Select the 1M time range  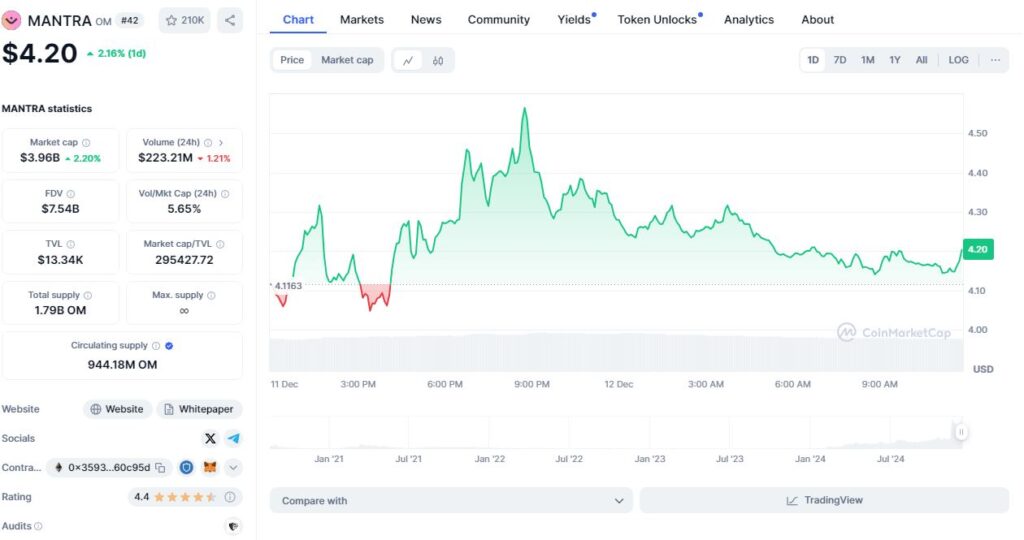pyautogui.click(x=867, y=60)
